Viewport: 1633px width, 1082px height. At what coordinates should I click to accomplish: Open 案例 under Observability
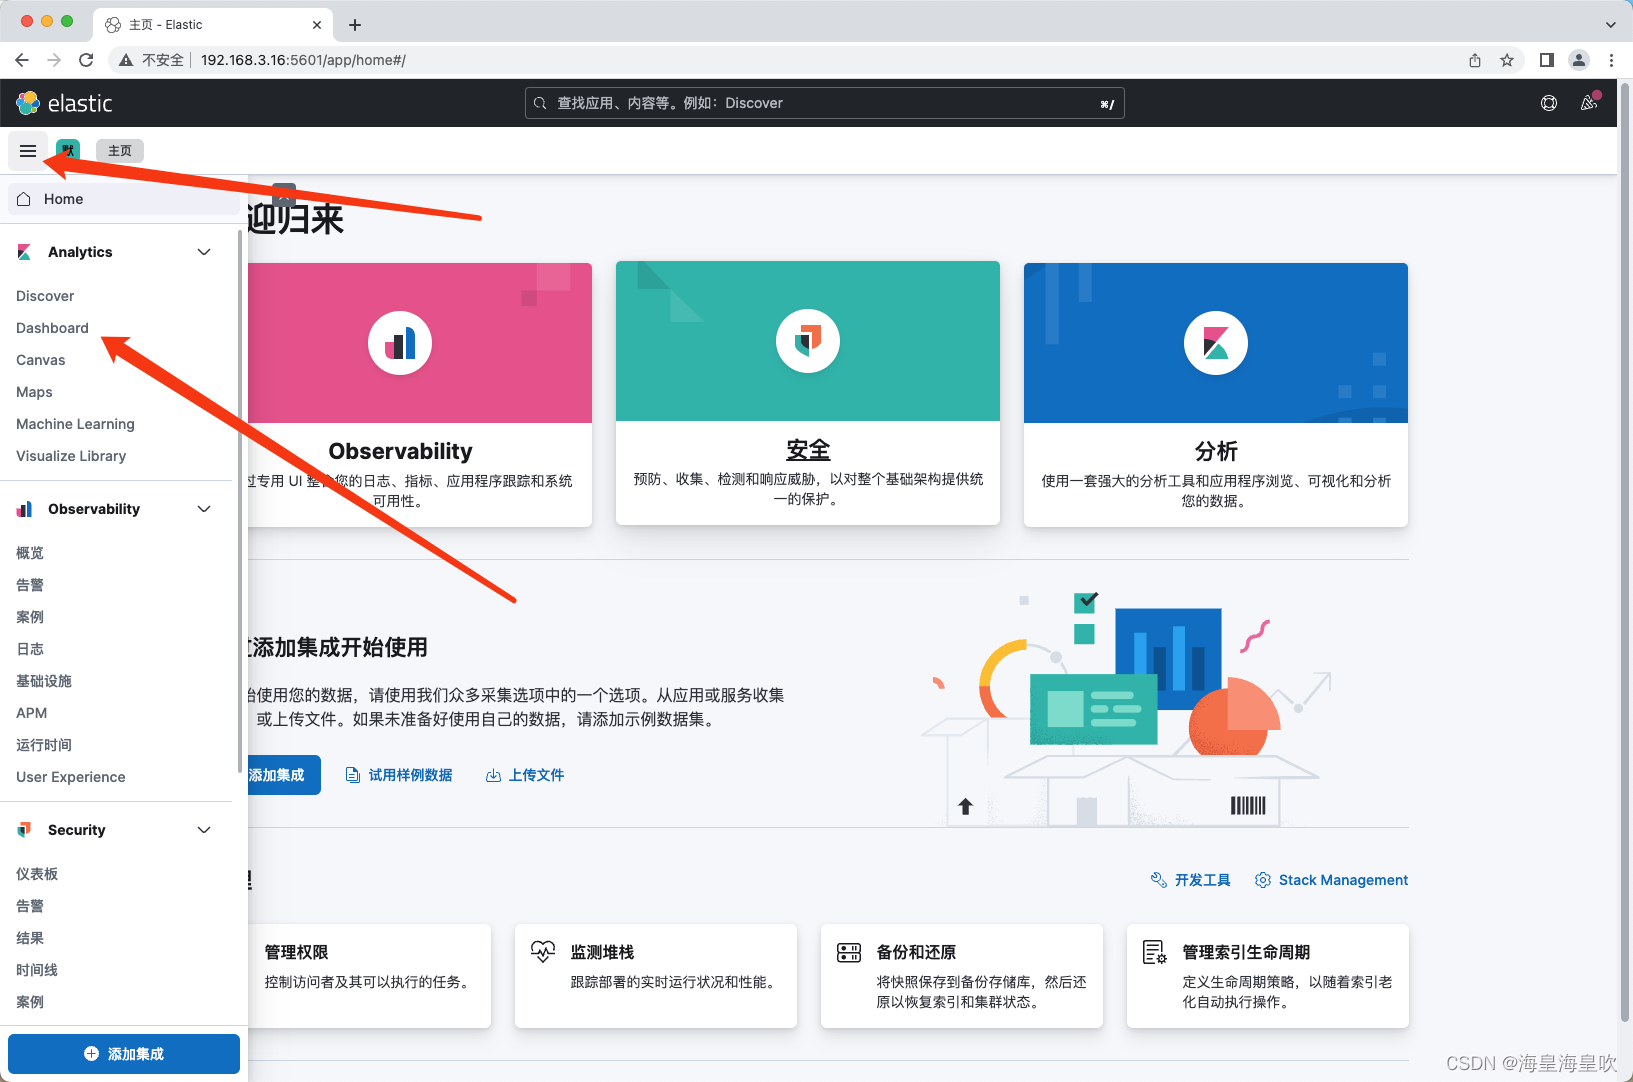(x=30, y=617)
